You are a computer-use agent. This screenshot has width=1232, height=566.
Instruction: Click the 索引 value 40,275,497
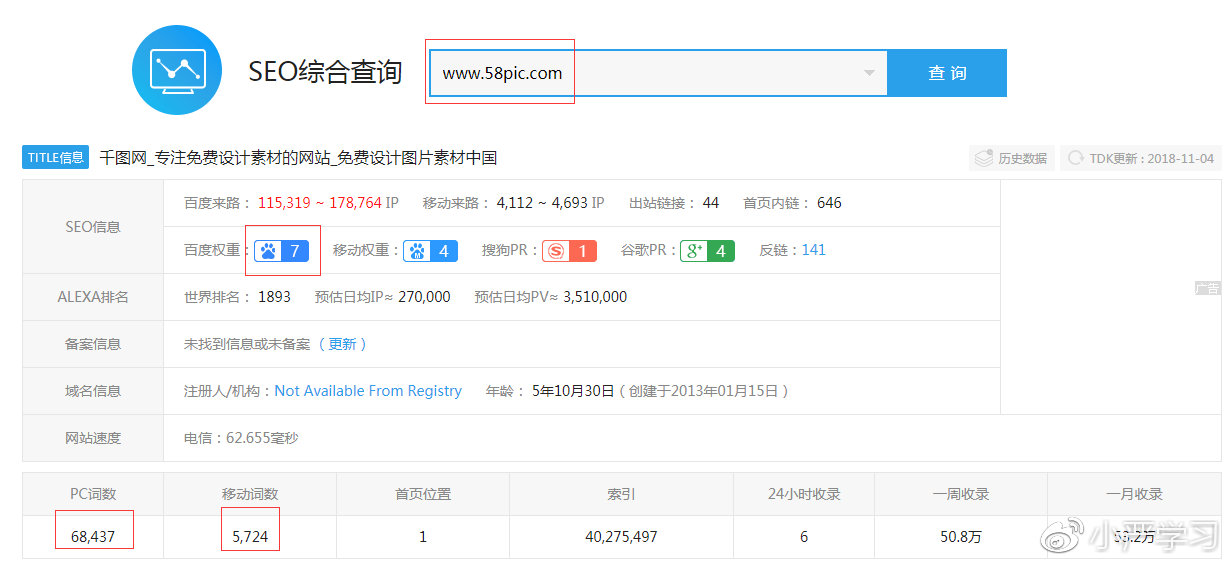[x=621, y=537]
